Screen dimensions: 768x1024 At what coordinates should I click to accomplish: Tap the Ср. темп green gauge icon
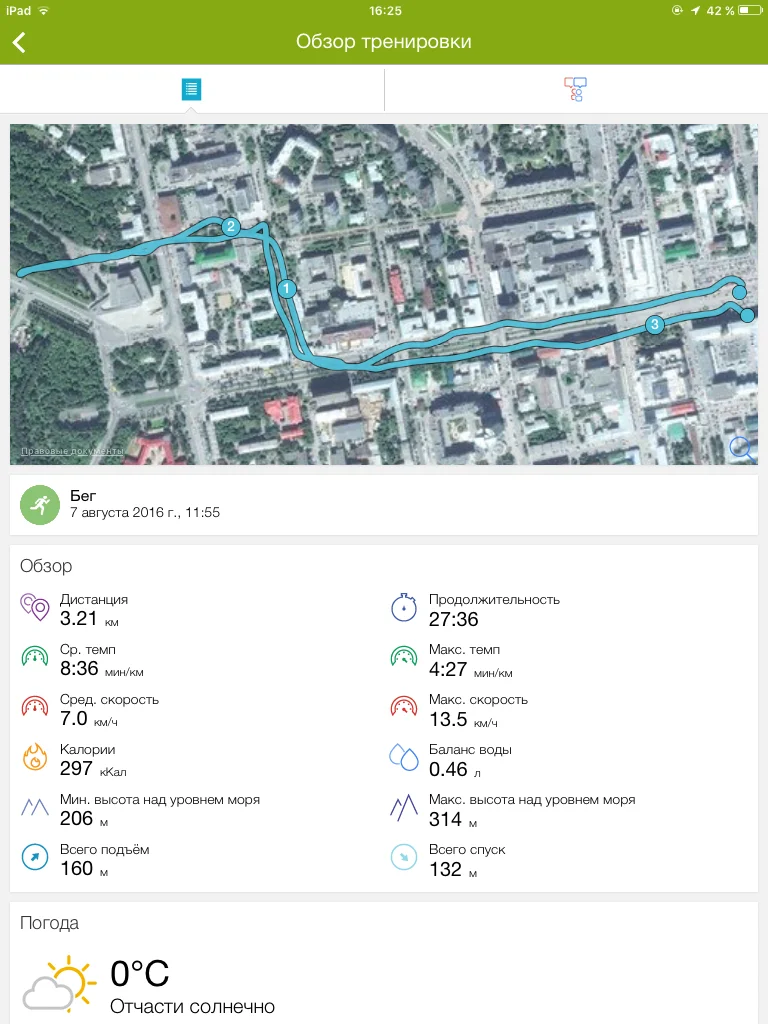click(x=35, y=657)
